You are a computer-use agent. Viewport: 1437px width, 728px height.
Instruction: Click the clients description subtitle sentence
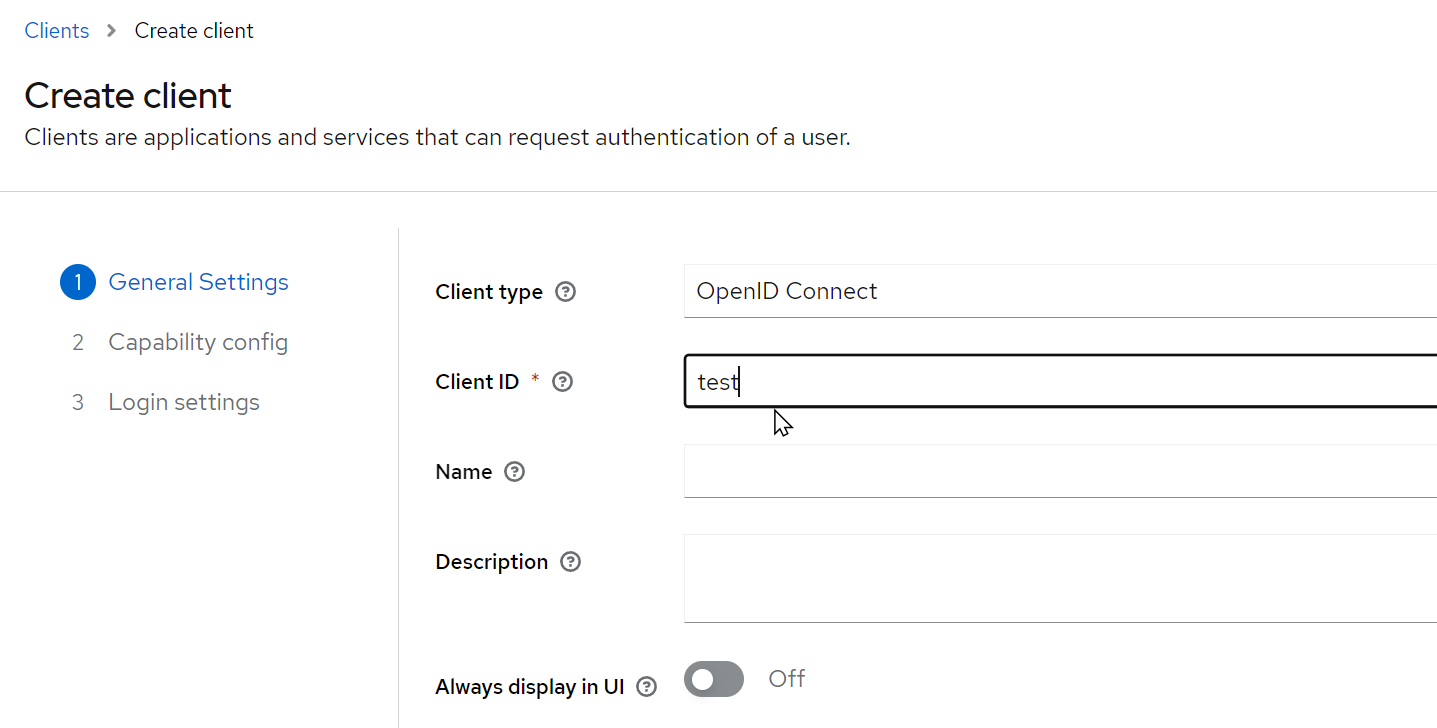[x=437, y=137]
